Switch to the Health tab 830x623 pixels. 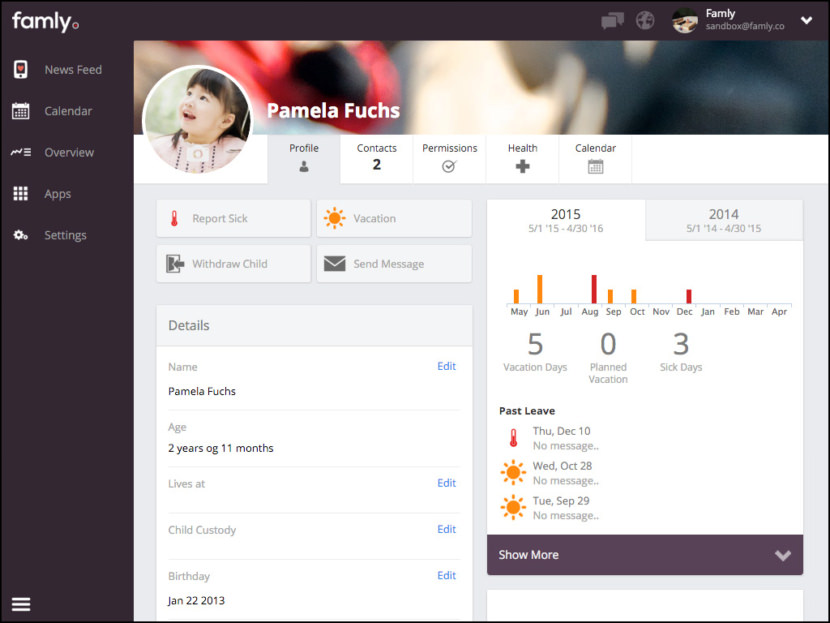(x=522, y=158)
